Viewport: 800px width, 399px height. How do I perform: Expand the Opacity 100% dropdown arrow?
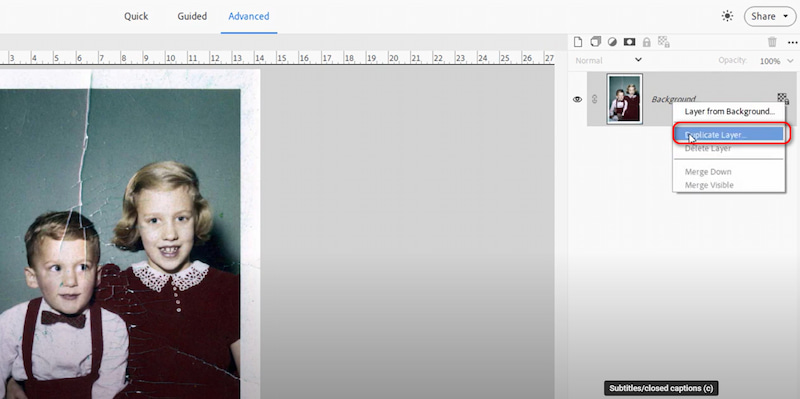[791, 61]
